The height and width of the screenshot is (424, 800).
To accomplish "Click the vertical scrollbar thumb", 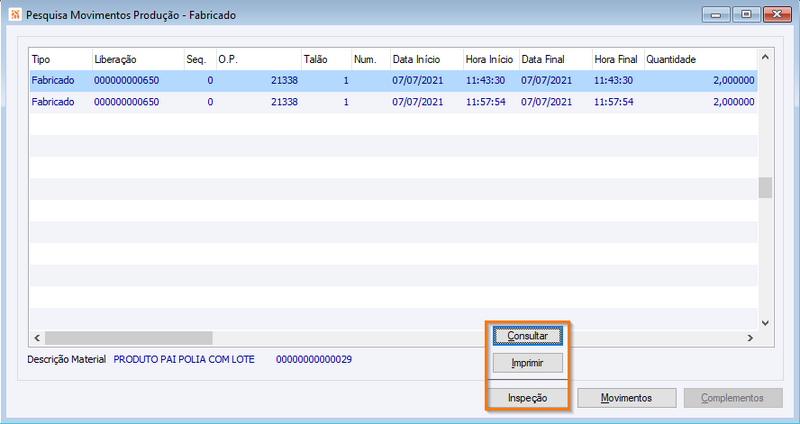I will click(765, 187).
